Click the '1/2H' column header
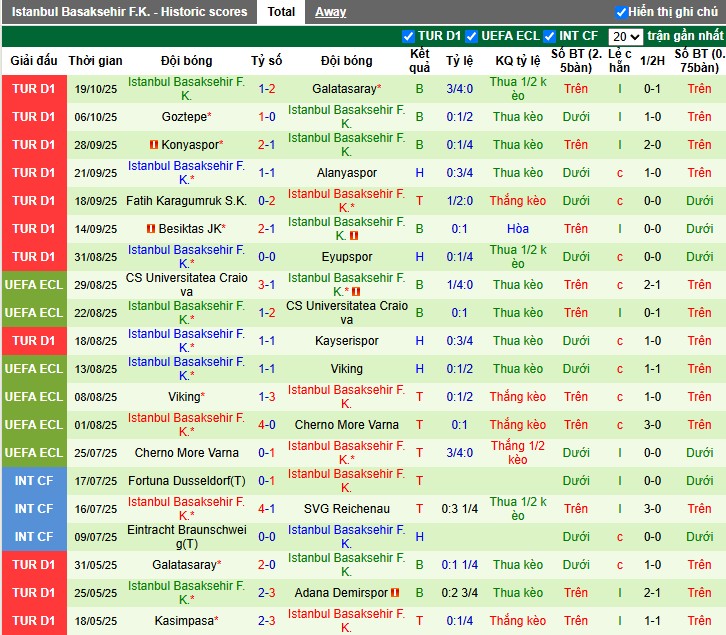 tap(652, 61)
